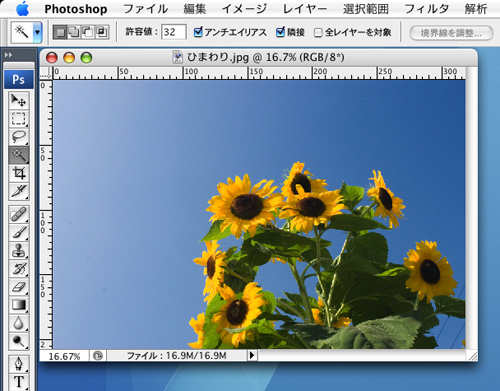Select the Crop tool

[18, 173]
